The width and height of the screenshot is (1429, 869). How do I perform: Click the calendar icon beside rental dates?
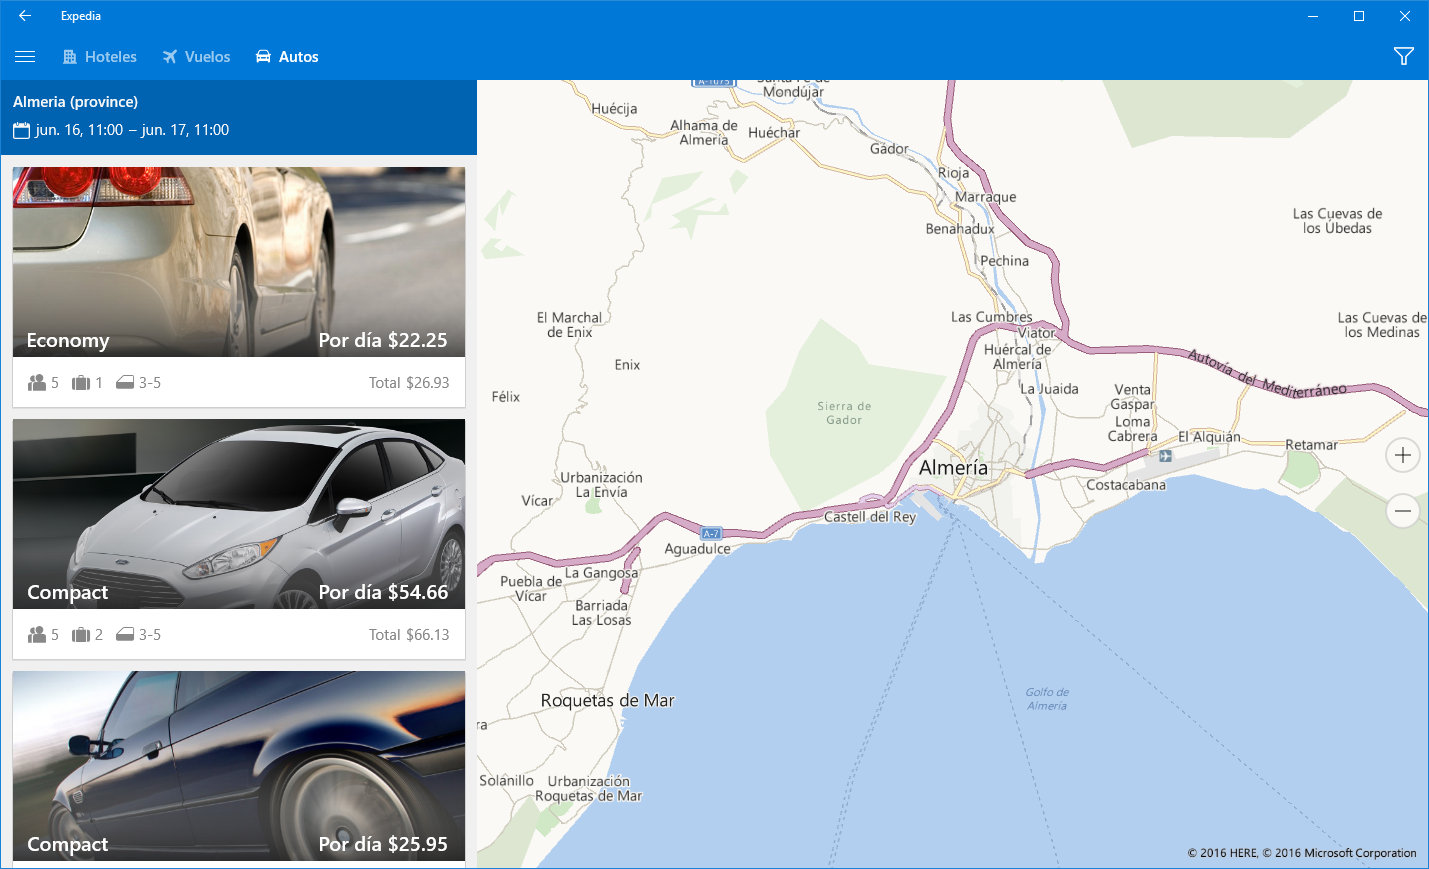[x=21, y=131]
